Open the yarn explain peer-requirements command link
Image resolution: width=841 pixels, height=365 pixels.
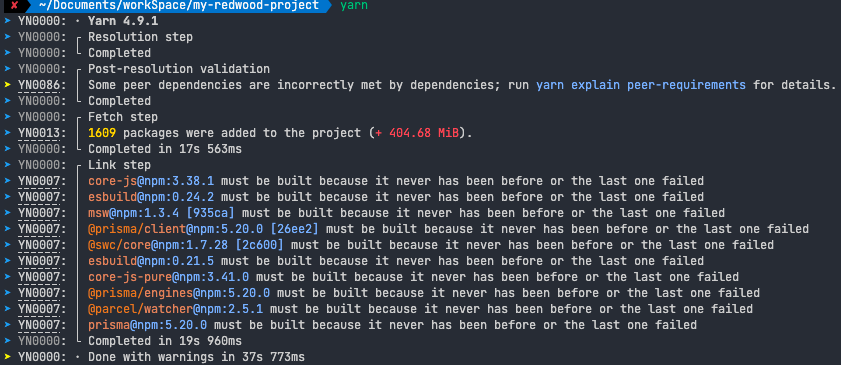(640, 85)
